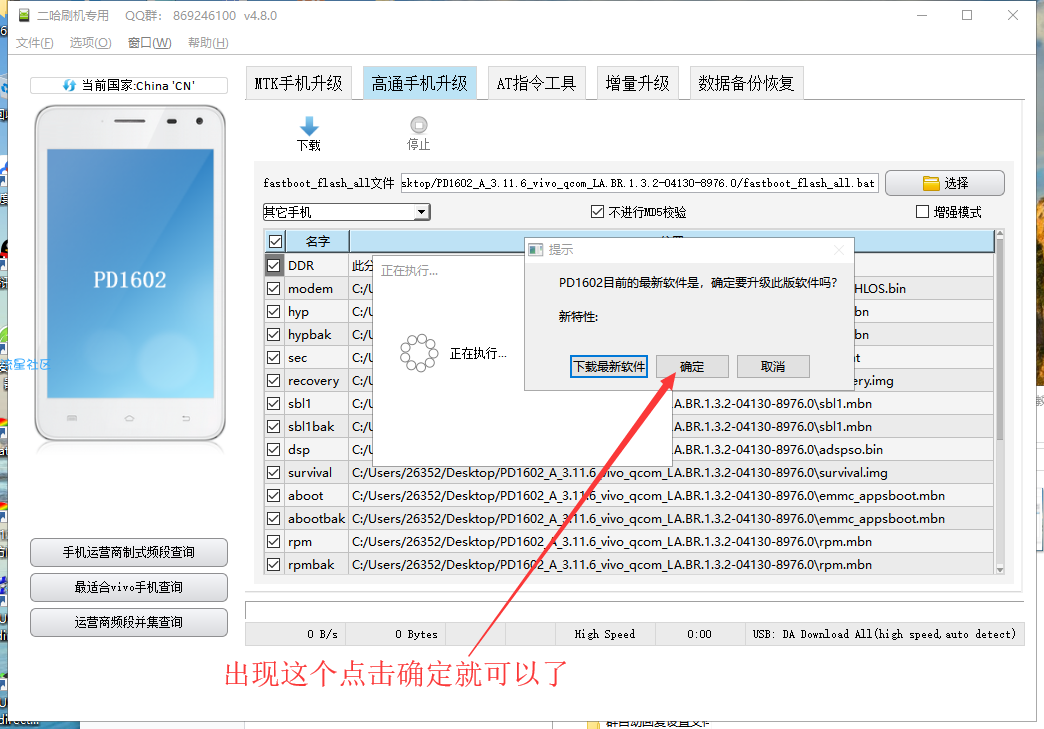
Task: Click 最适合vivo手机查询 button
Action: click(x=129, y=587)
